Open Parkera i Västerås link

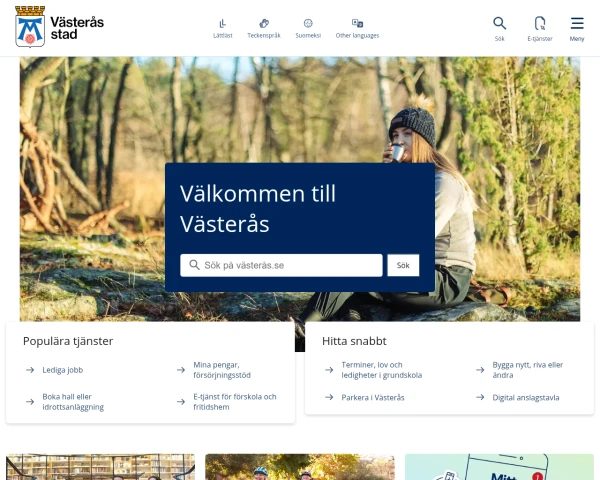point(373,397)
